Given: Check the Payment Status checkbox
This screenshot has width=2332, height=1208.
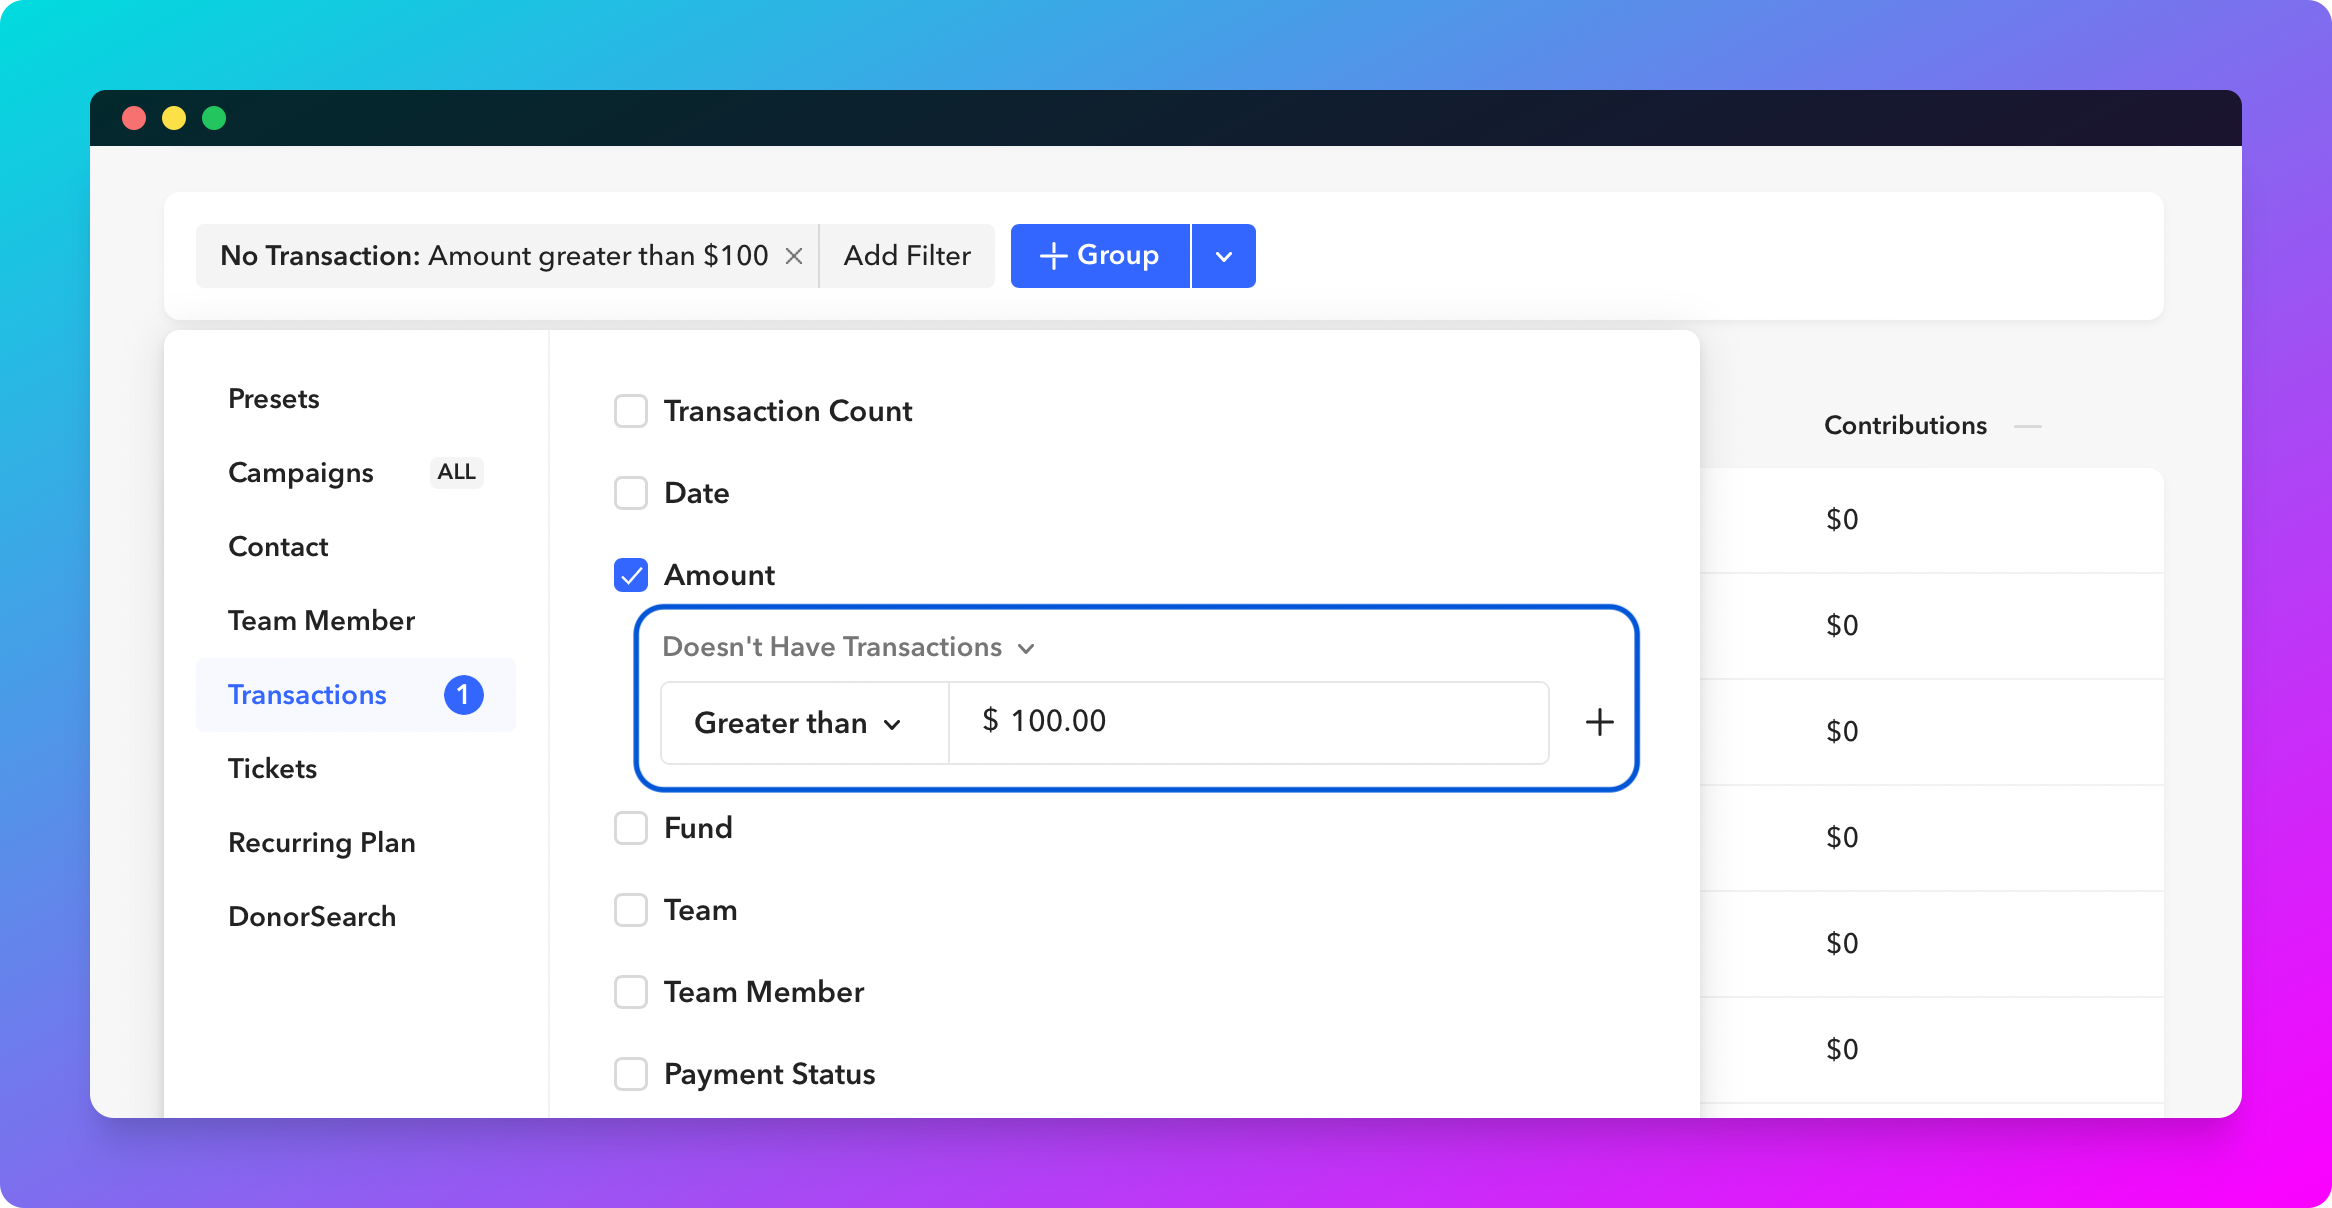Looking at the screenshot, I should coord(631,1074).
